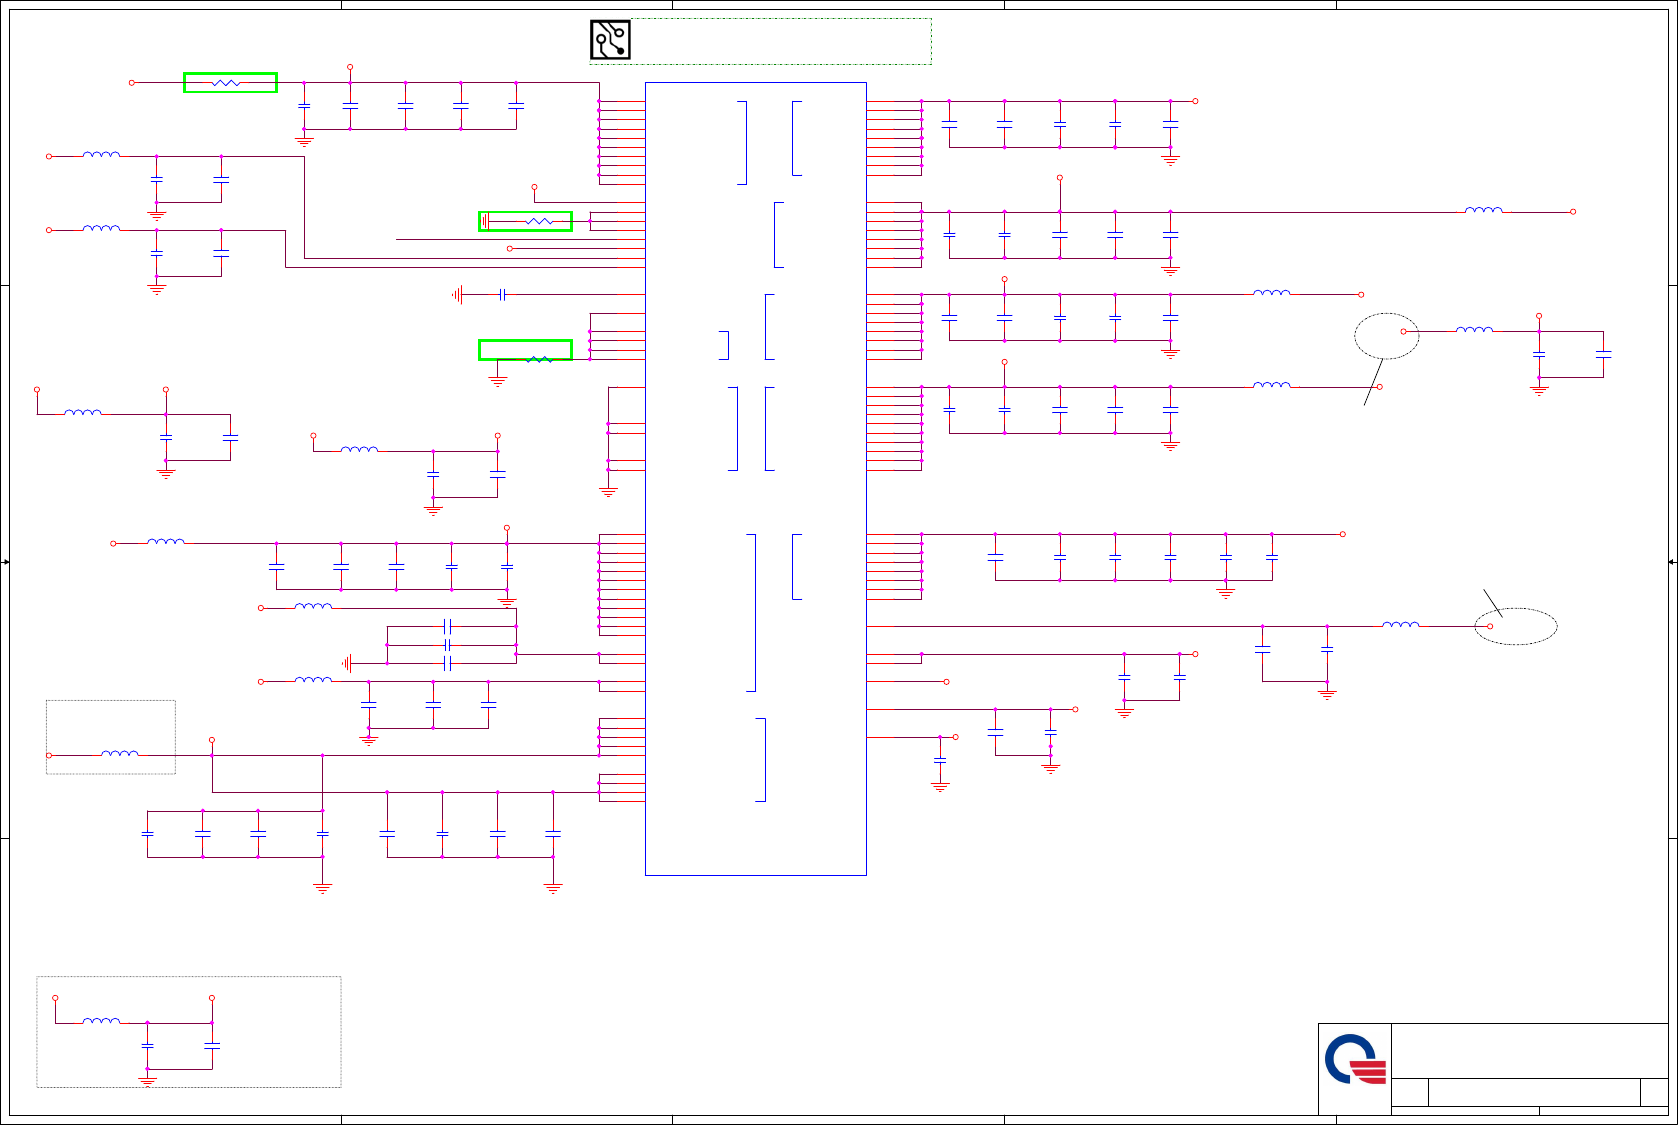Select the inductor in the bottom-left dashed box
The height and width of the screenshot is (1125, 1678).
coord(101,1021)
